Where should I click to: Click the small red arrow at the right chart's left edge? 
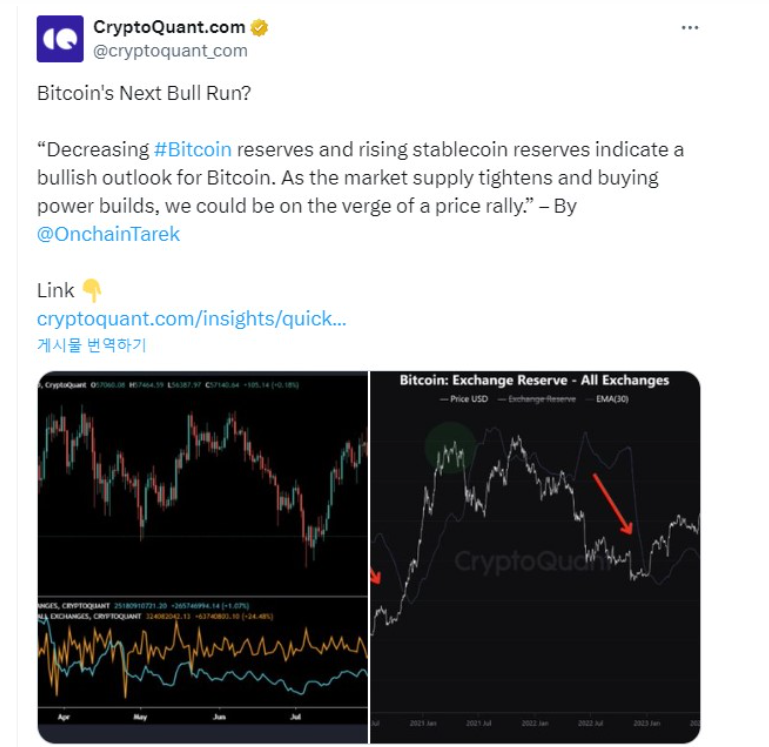click(x=376, y=576)
